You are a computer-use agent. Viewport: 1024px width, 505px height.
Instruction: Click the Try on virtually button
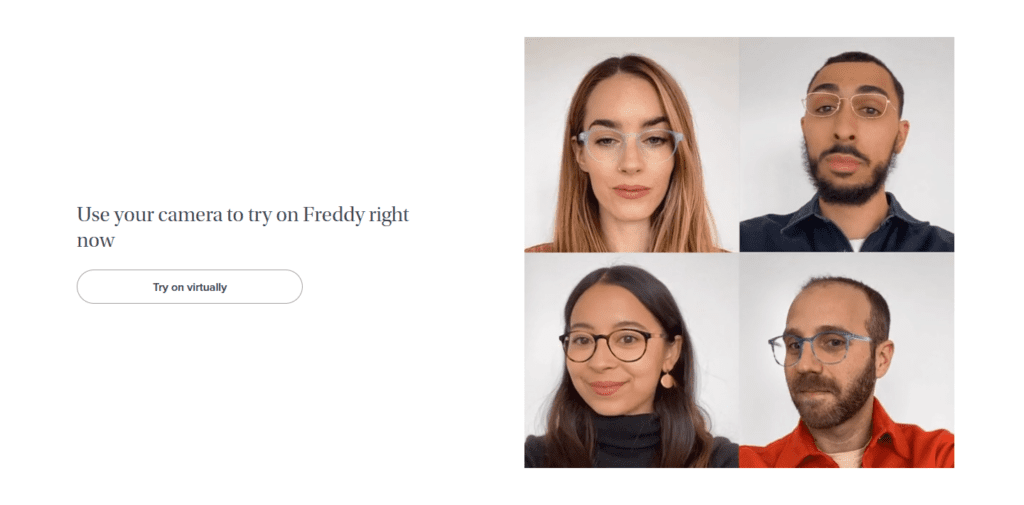click(189, 287)
